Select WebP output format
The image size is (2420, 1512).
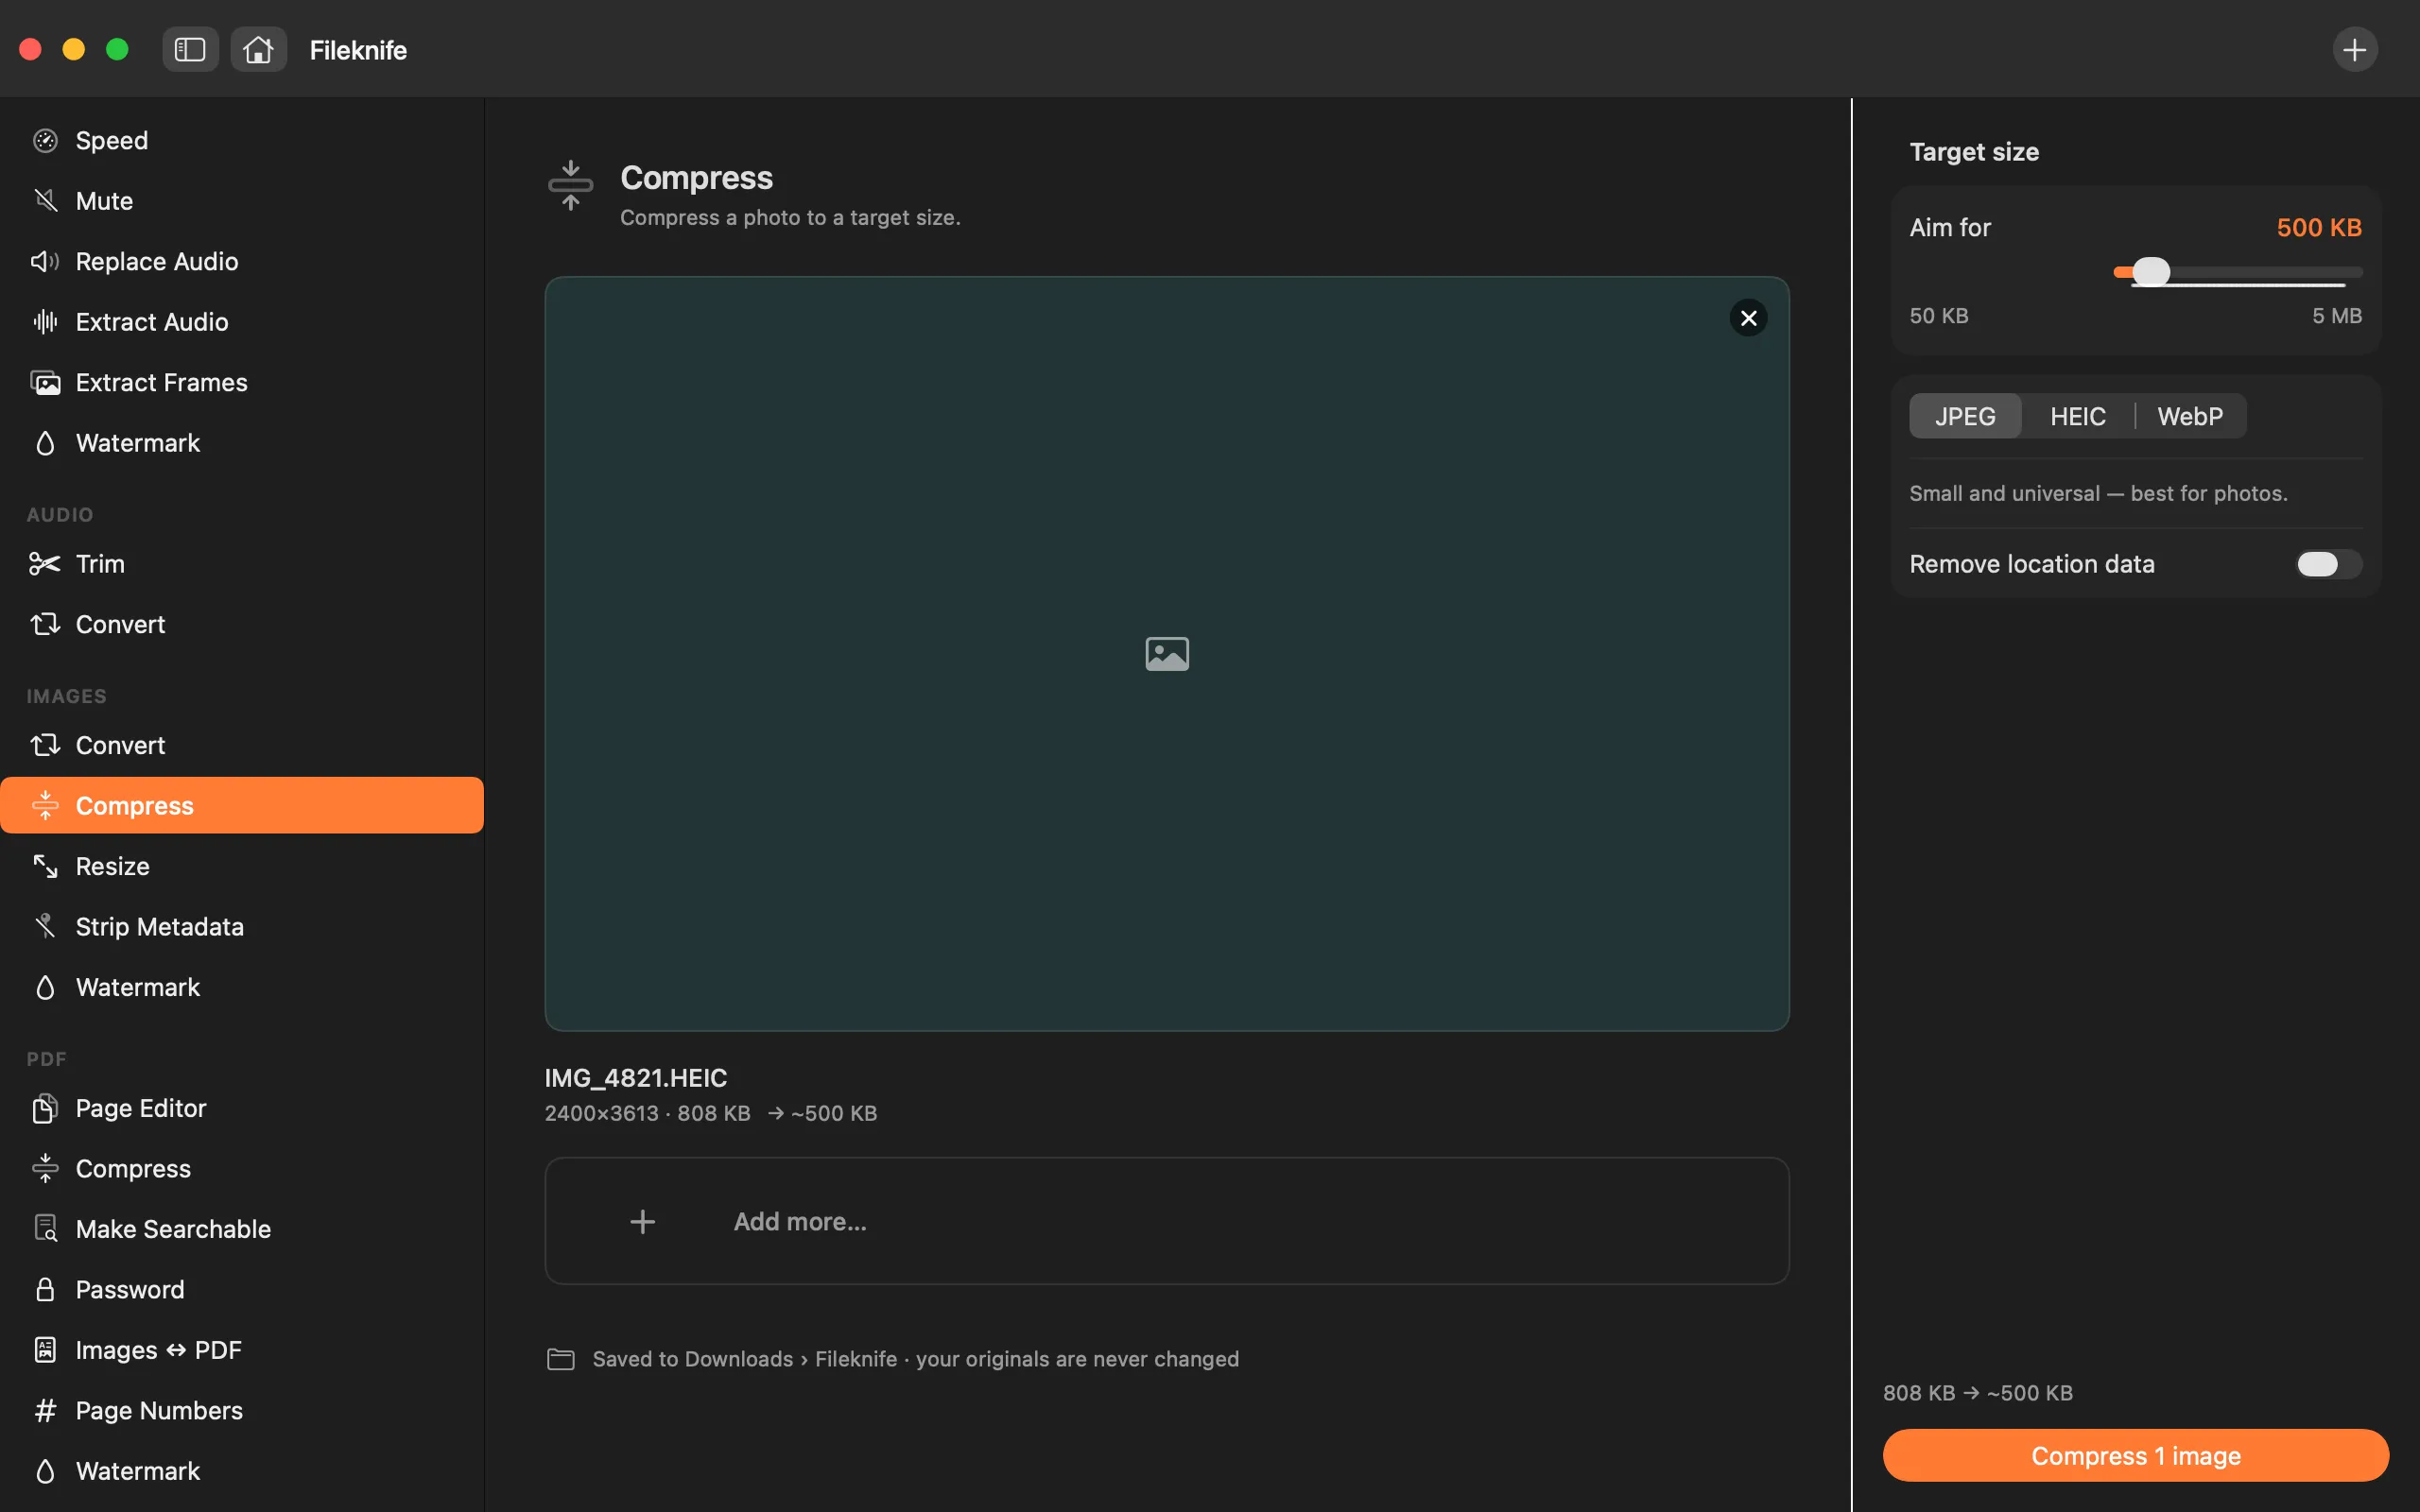click(x=2190, y=417)
